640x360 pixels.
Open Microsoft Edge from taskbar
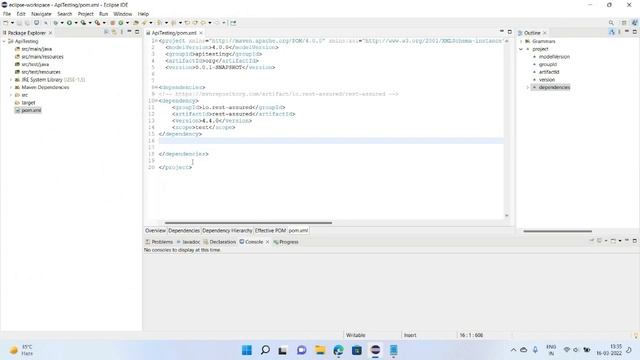coord(338,350)
